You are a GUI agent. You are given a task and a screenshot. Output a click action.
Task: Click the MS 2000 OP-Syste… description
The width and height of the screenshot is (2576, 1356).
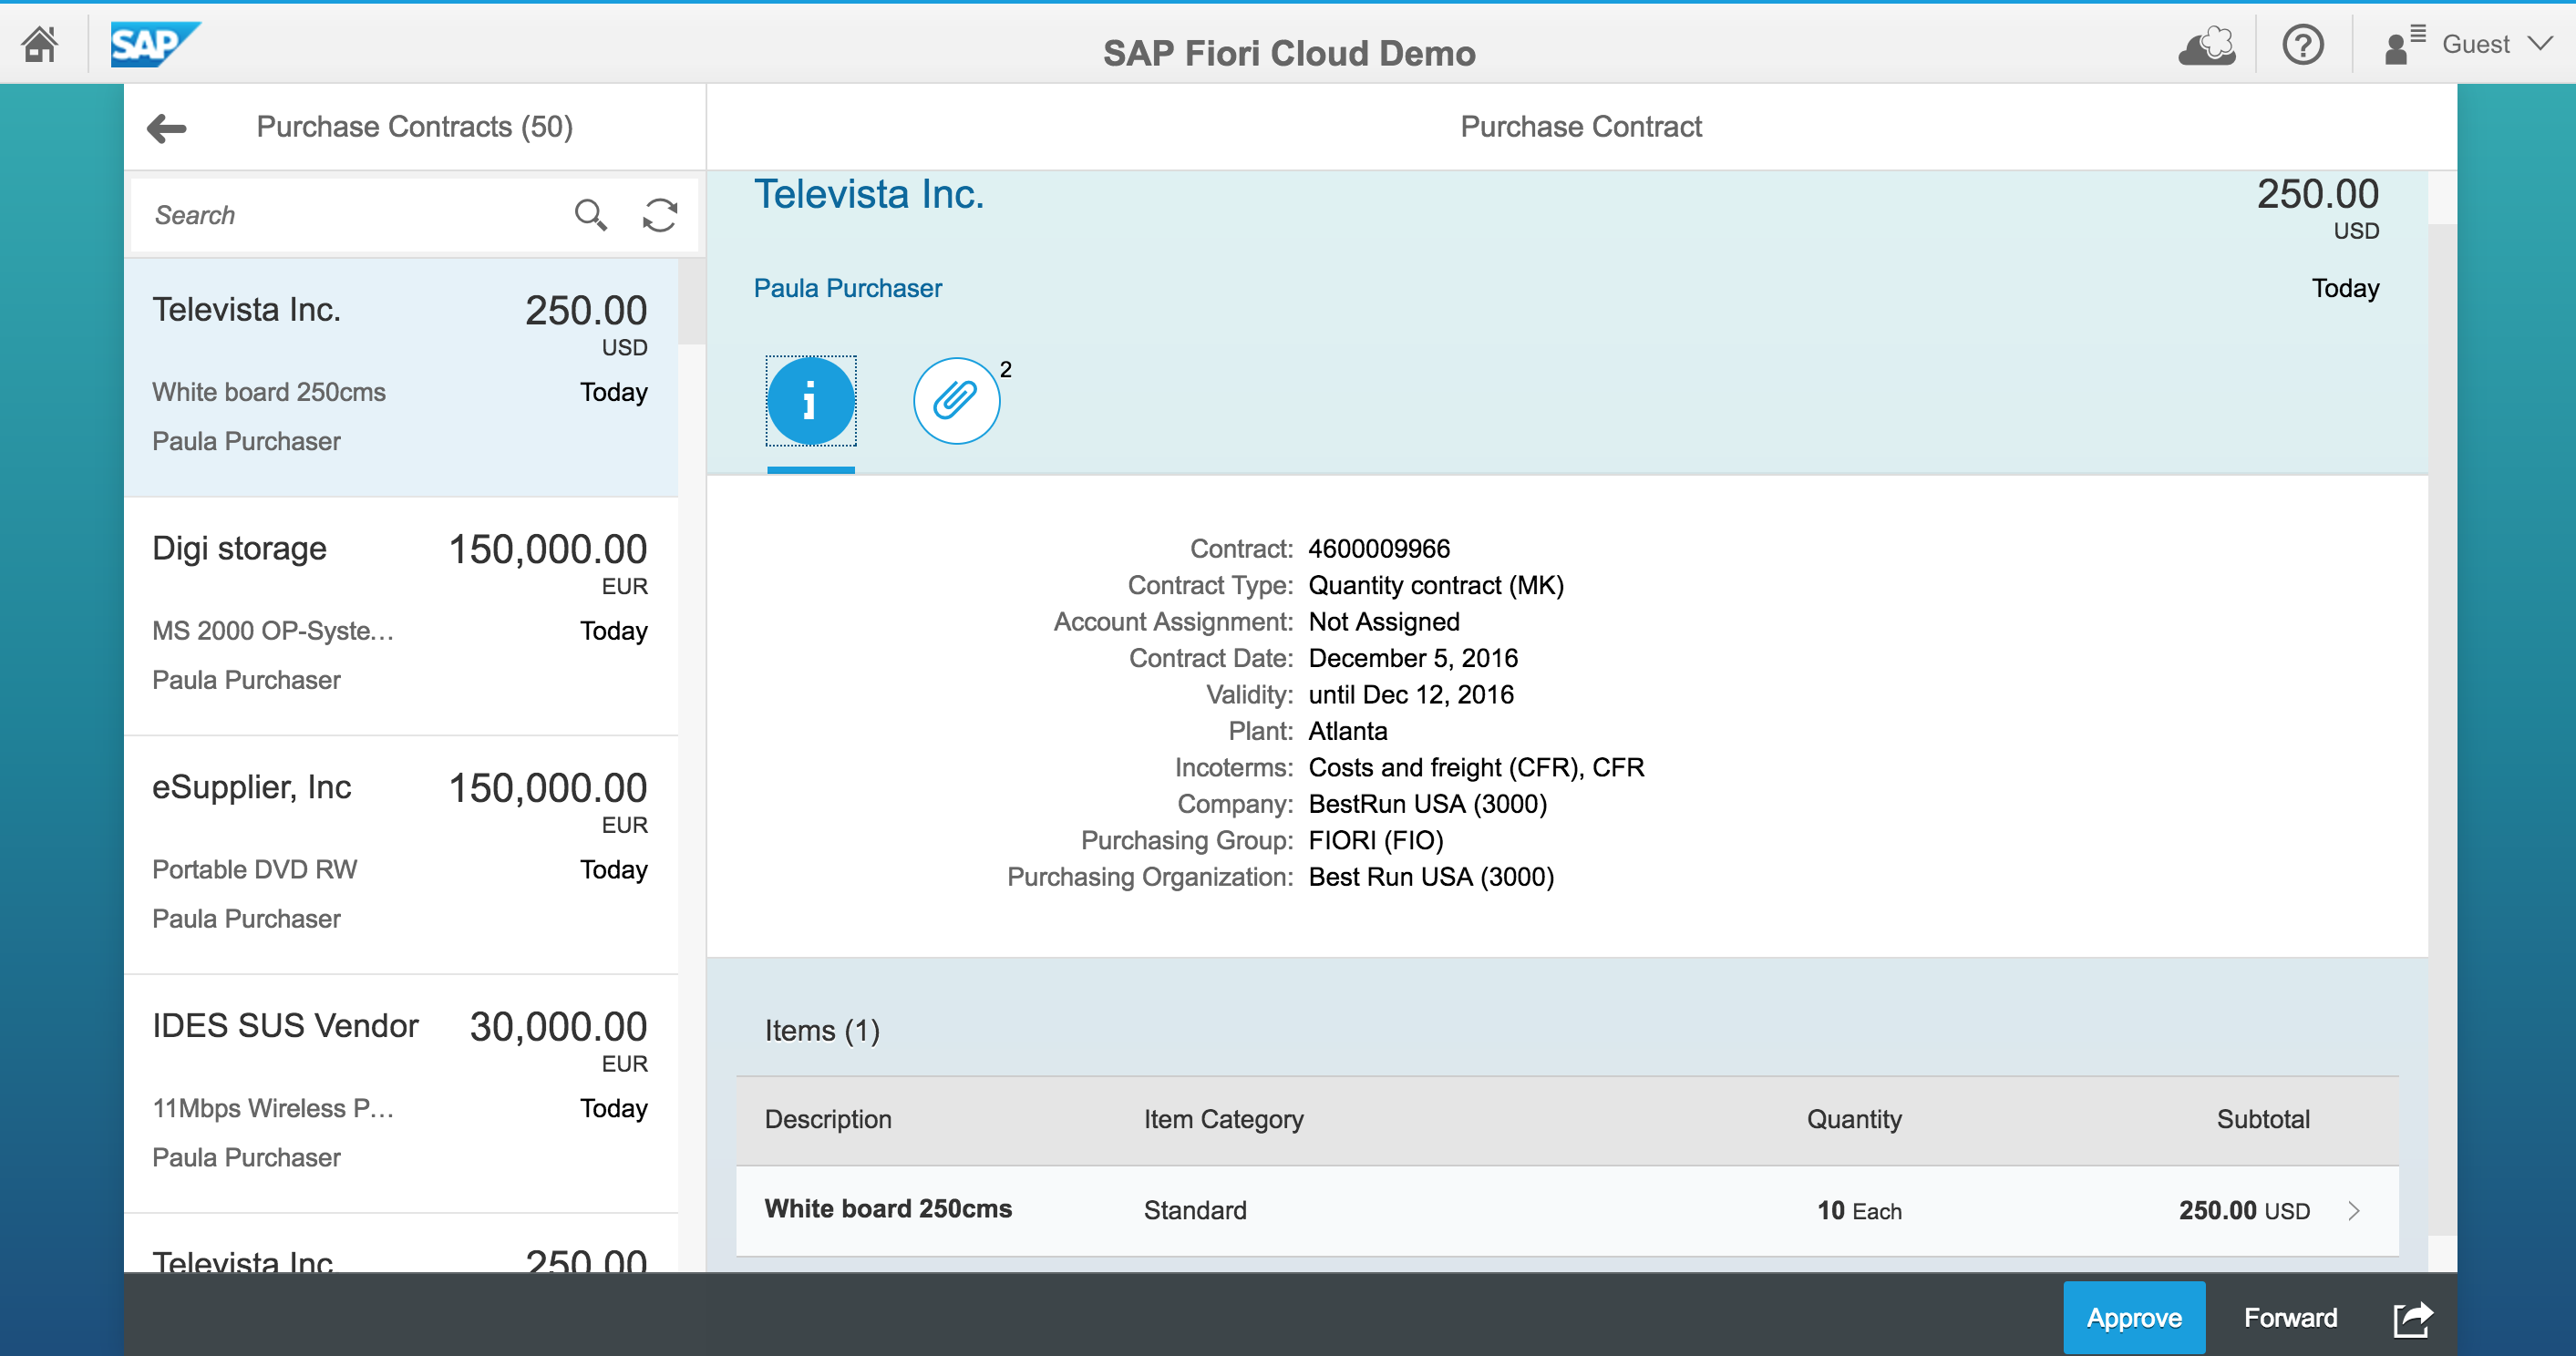273,631
